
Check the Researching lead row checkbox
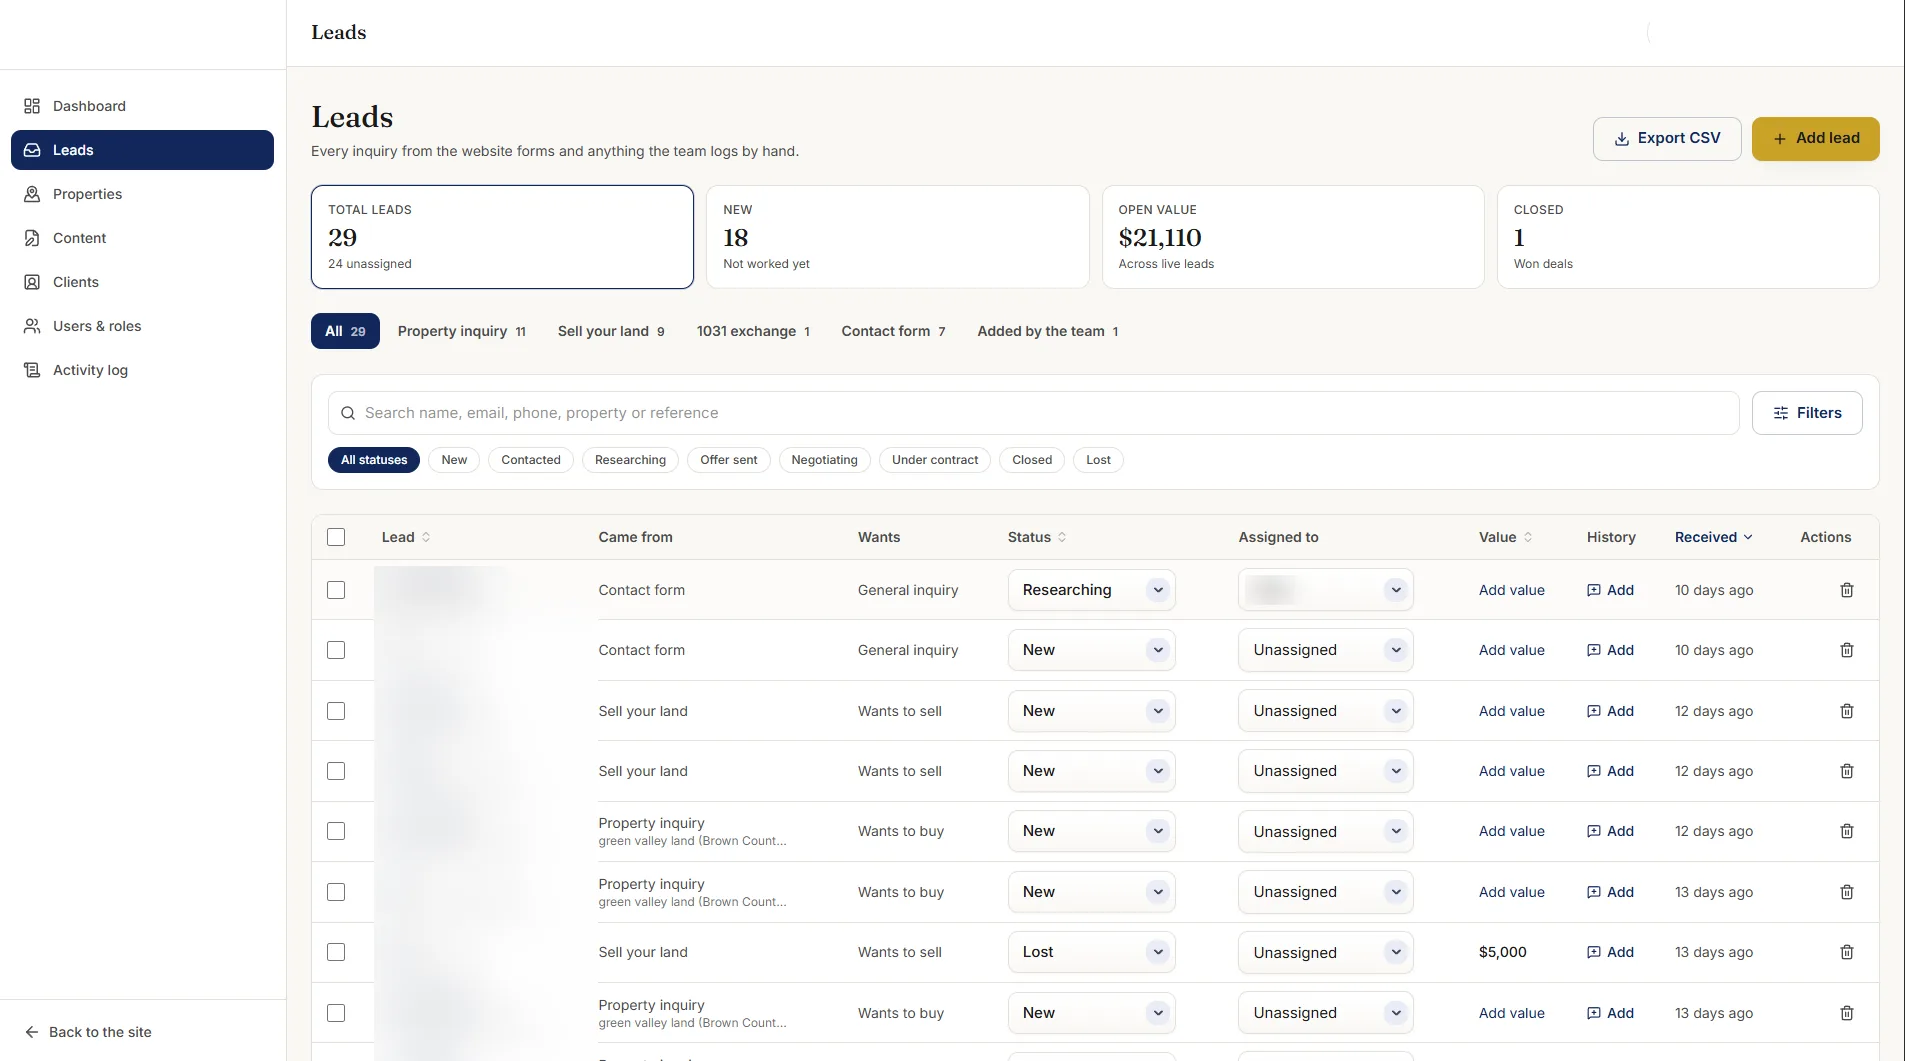[336, 590]
